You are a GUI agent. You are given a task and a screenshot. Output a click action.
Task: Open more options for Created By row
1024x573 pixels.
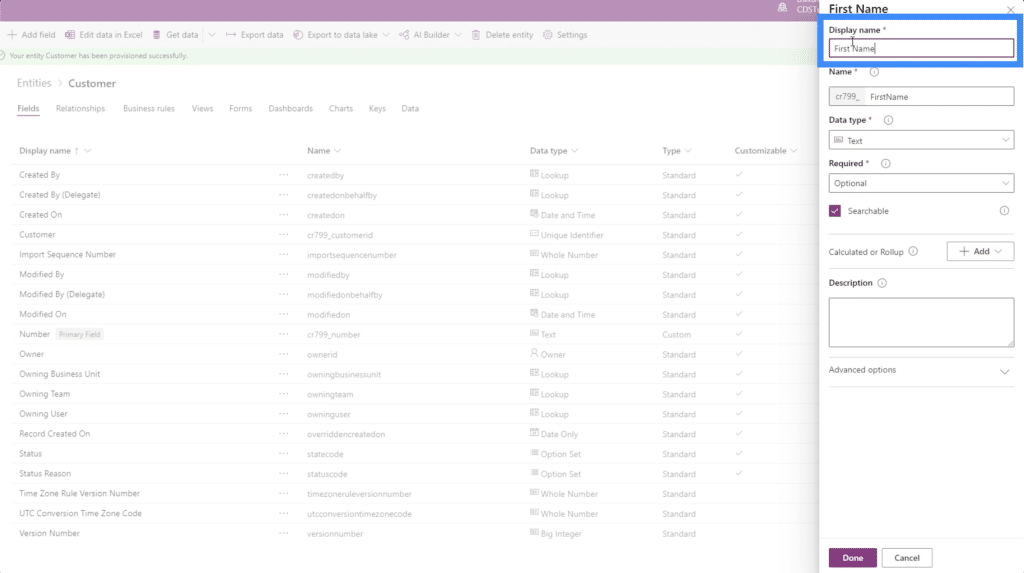(283, 174)
